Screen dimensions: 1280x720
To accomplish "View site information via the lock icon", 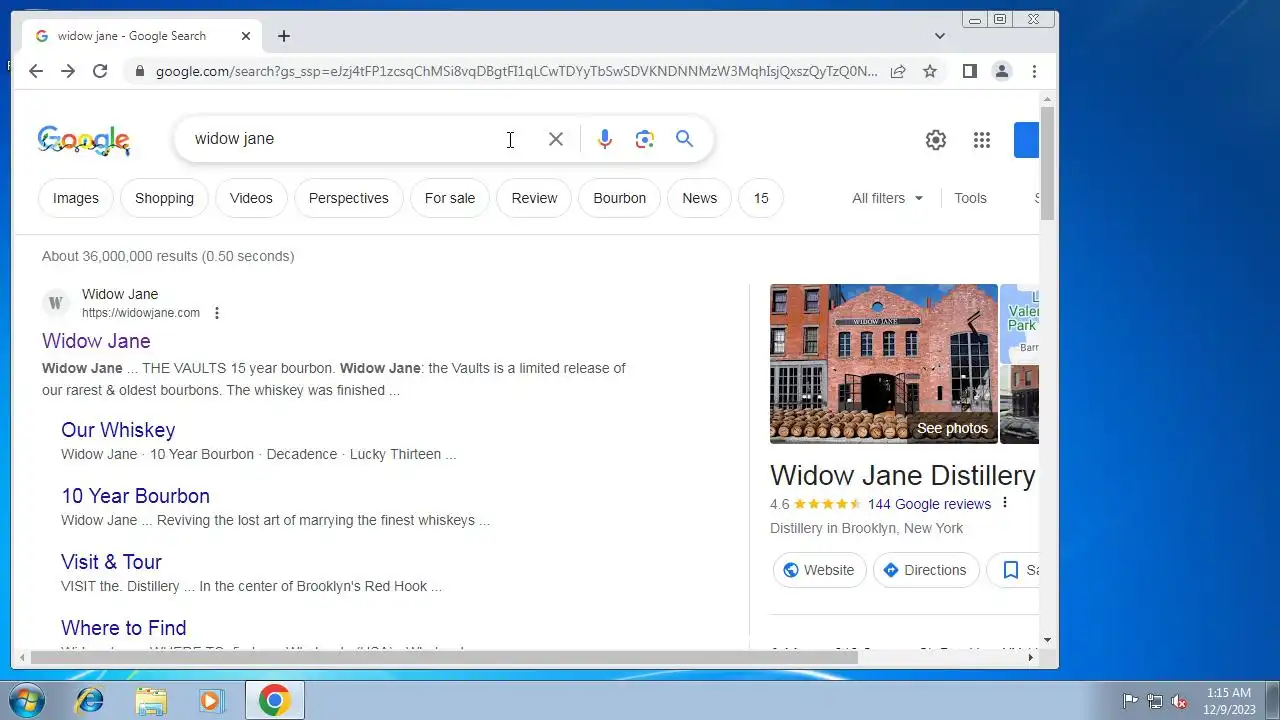I will [139, 71].
